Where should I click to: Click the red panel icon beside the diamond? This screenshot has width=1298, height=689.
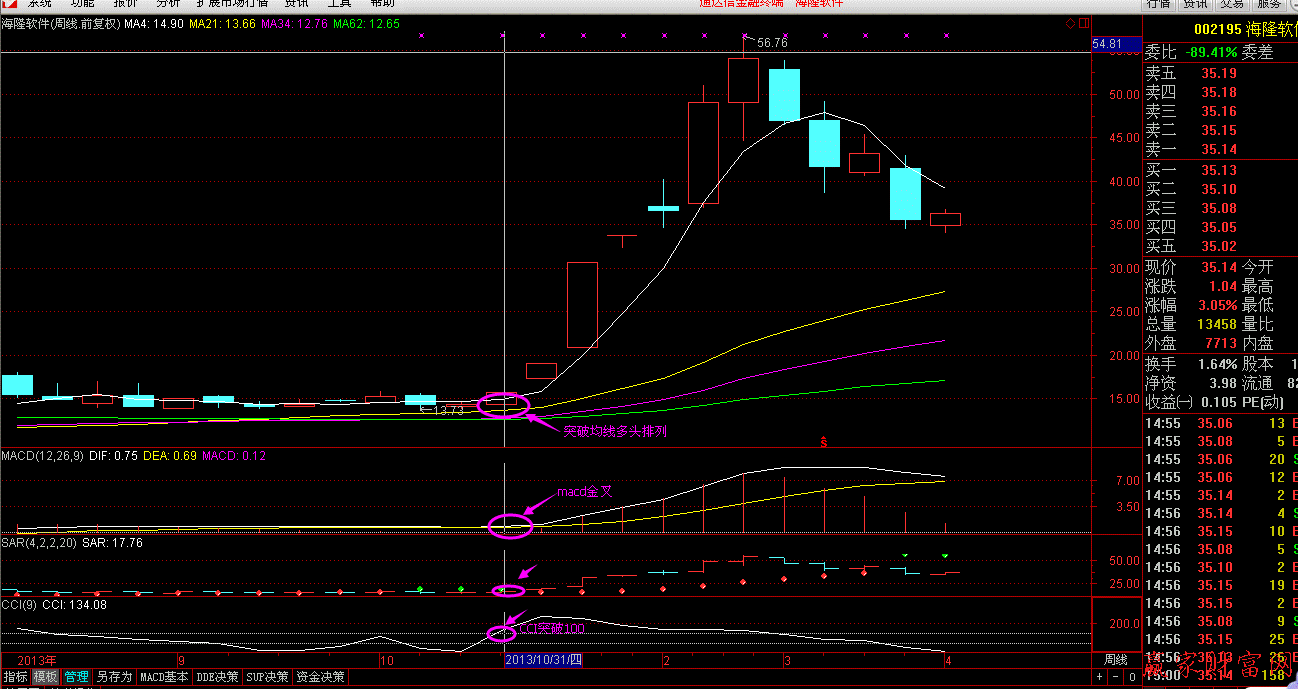[1083, 23]
